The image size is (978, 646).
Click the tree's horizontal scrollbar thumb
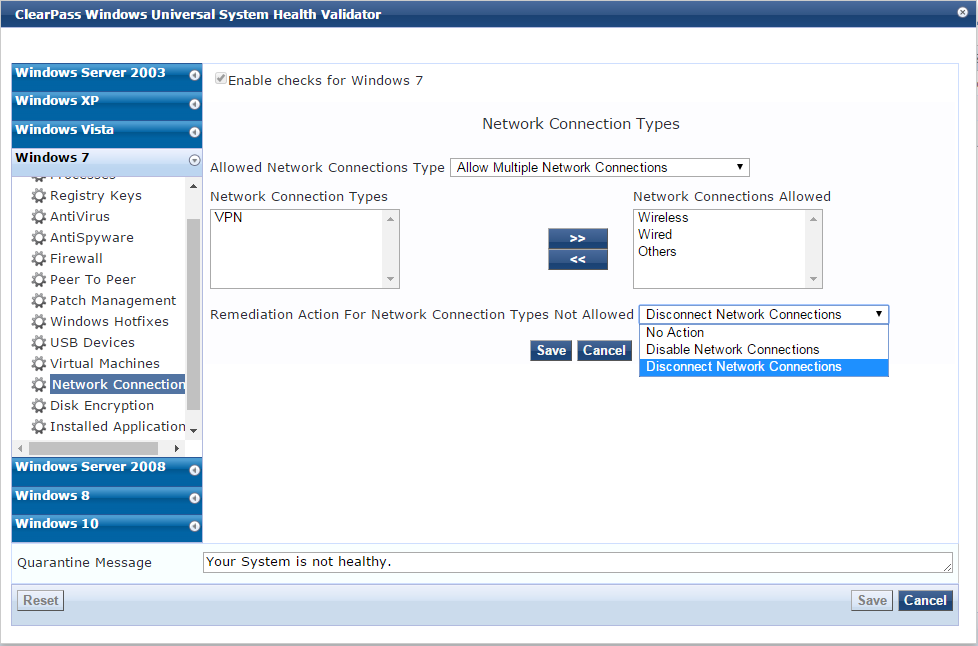point(94,448)
